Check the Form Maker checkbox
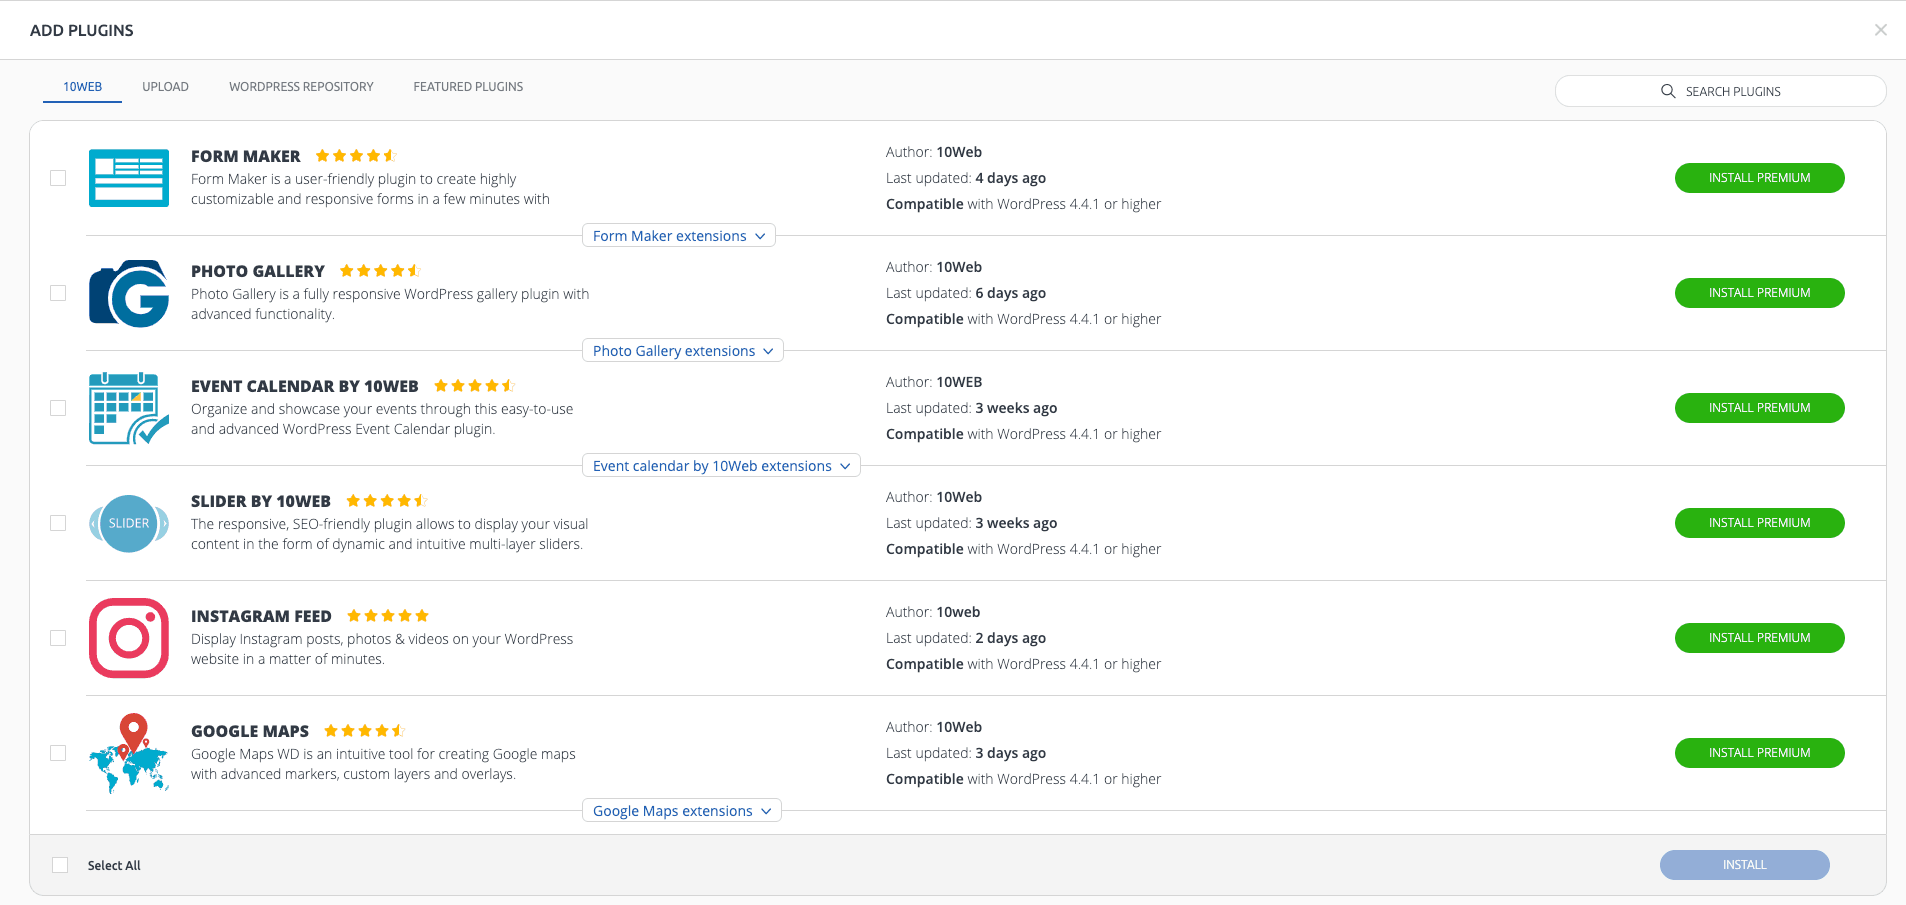1906x905 pixels. pos(58,178)
